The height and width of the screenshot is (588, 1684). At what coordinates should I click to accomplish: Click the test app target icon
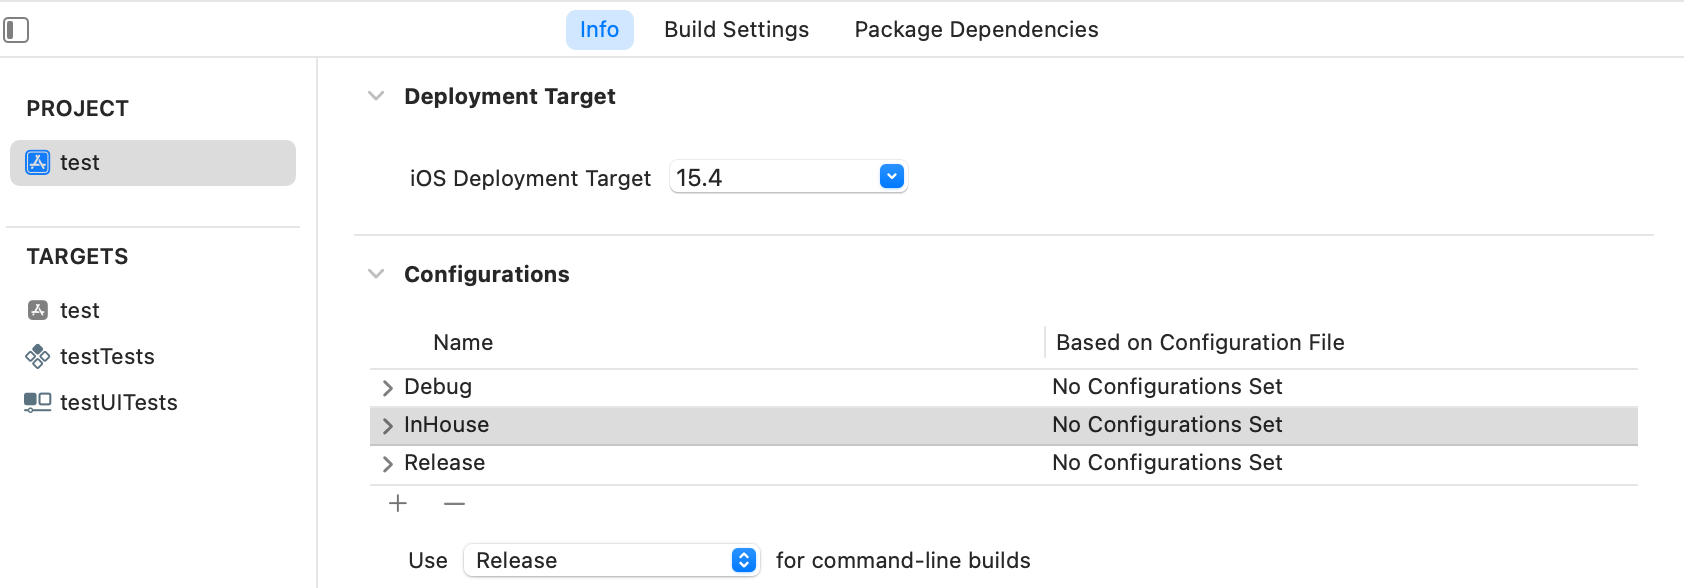click(x=38, y=310)
